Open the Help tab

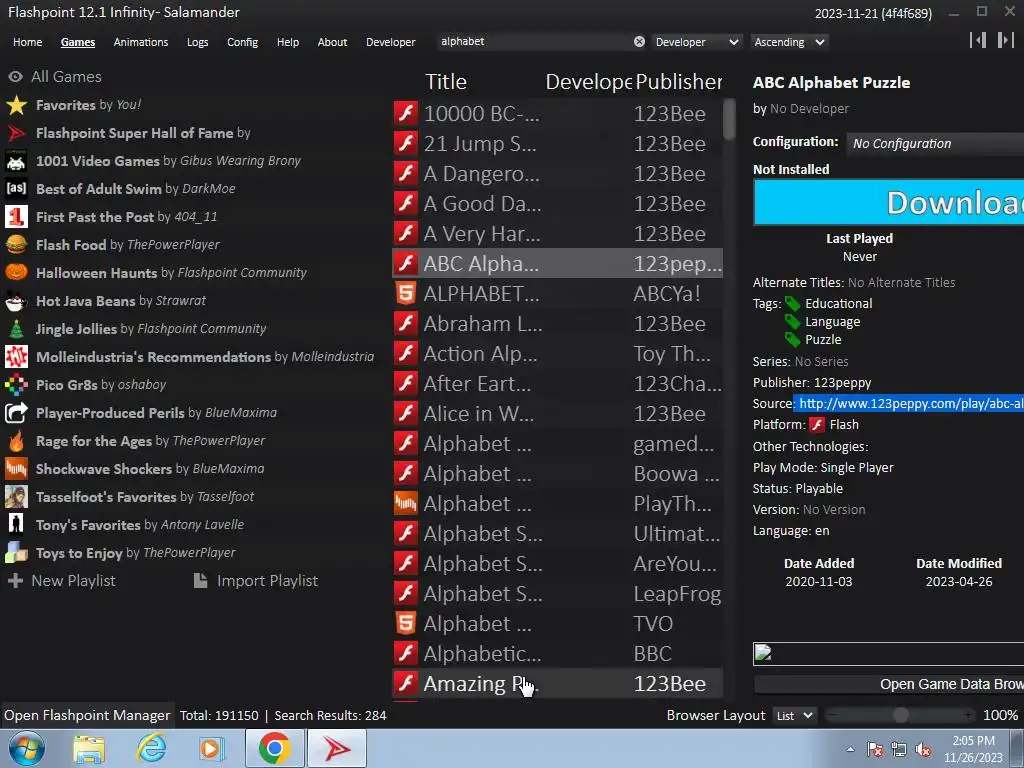pos(287,42)
